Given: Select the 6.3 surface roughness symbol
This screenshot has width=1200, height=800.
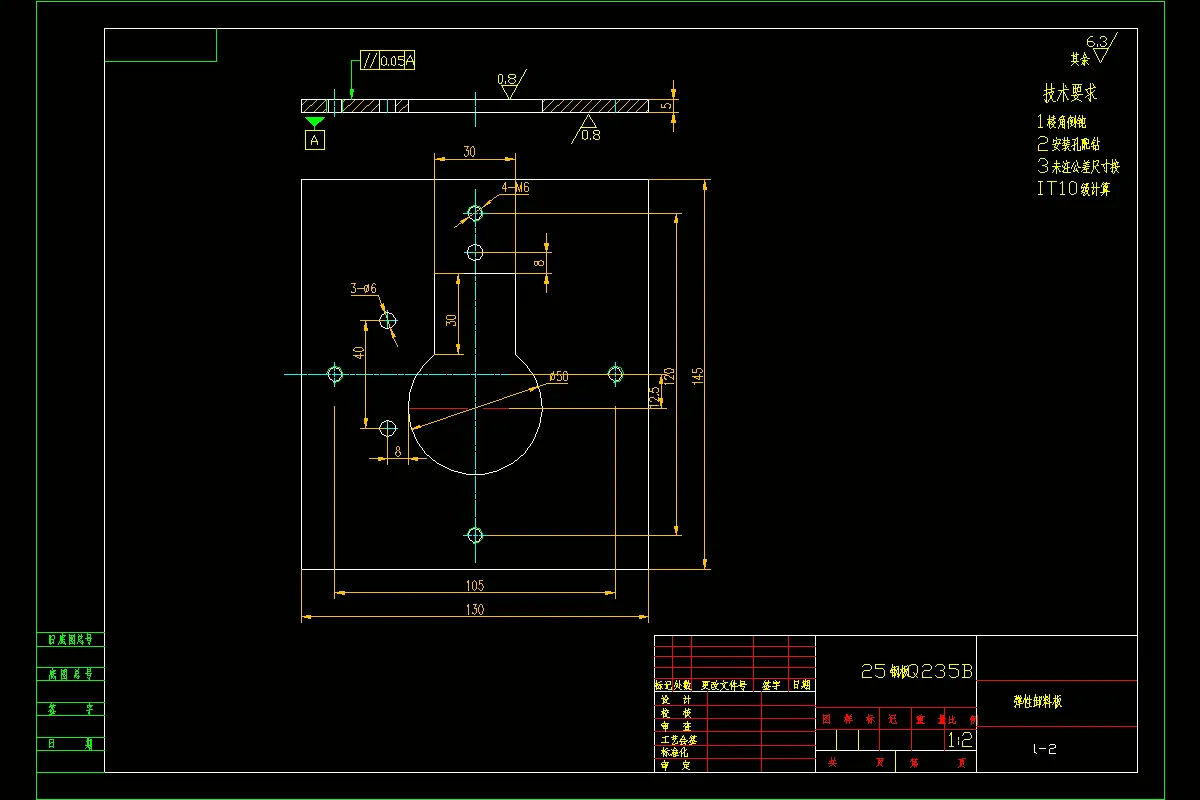Looking at the screenshot, I should tap(1101, 47).
